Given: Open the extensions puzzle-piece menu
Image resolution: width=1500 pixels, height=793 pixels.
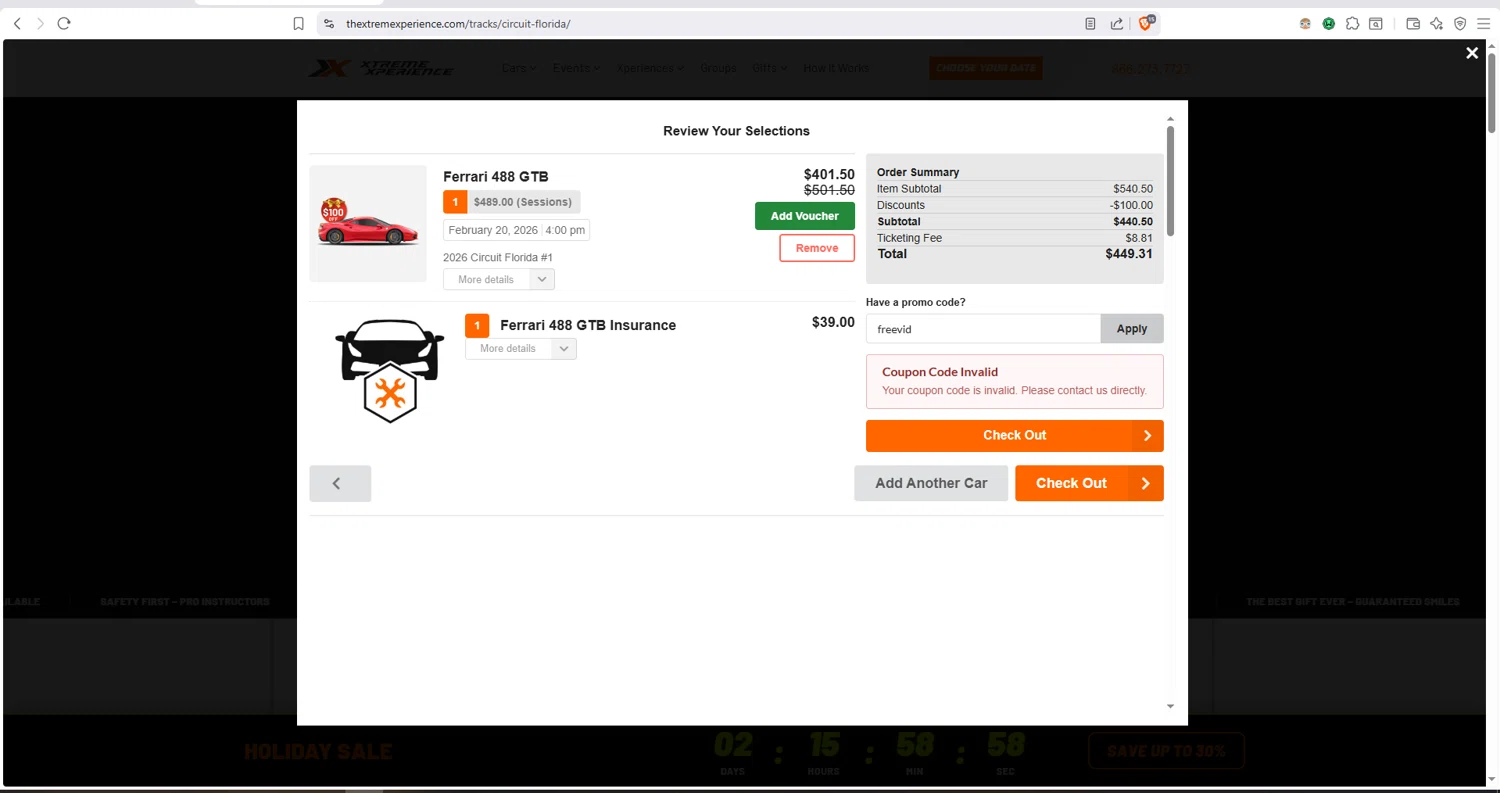Looking at the screenshot, I should [x=1352, y=23].
